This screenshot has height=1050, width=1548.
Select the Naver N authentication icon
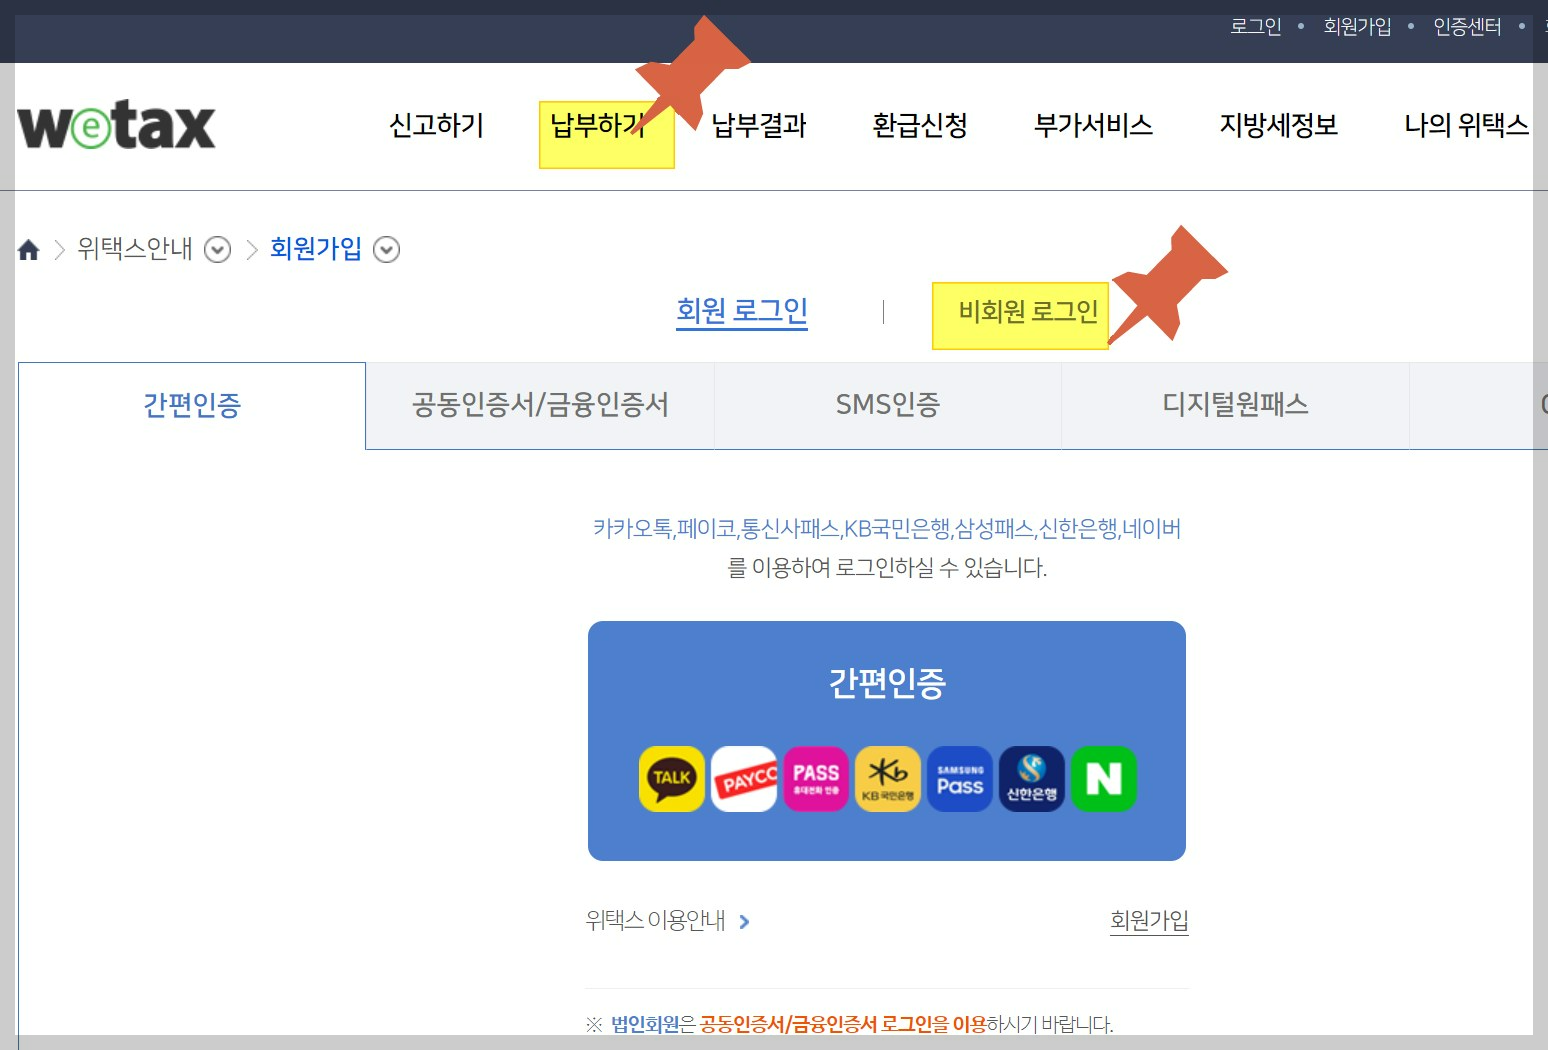(x=1103, y=779)
